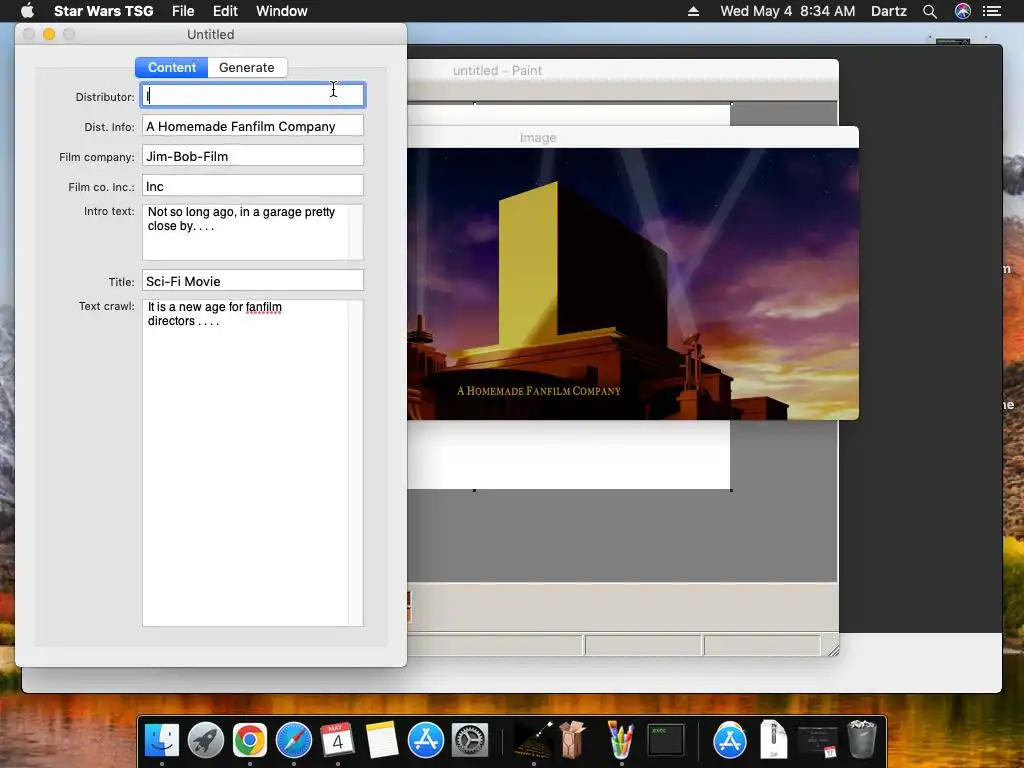Open the App Store icon left of System Preferences
1024x768 pixels.
pos(426,741)
